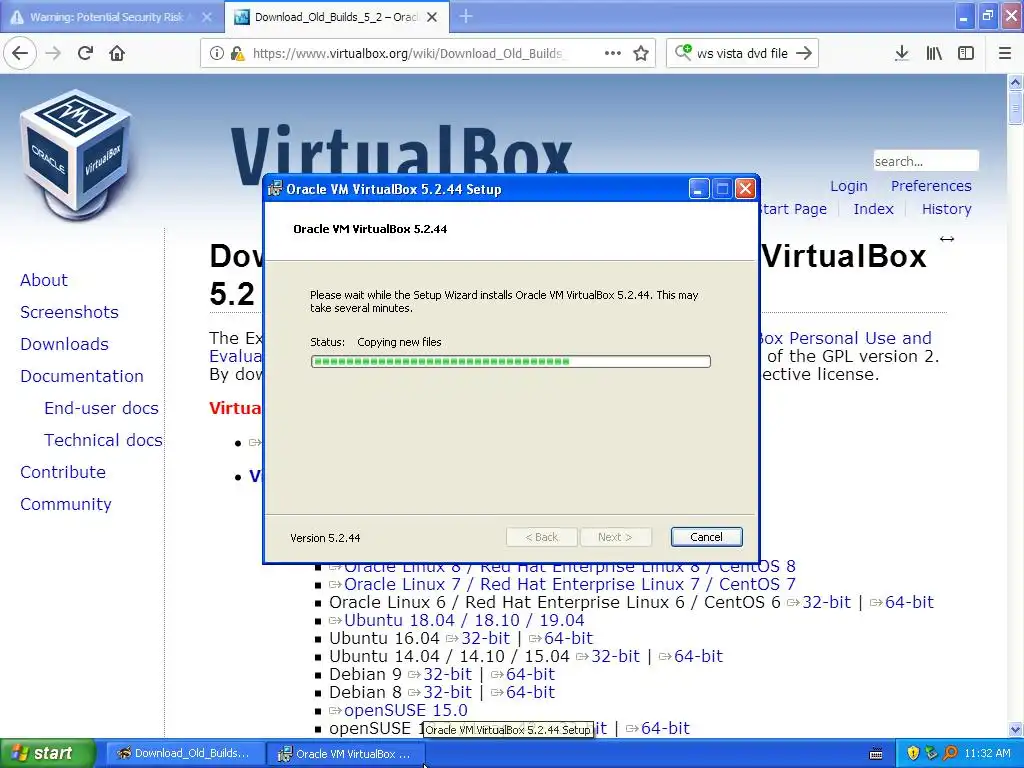The width and height of the screenshot is (1024, 768).
Task: Click the page width toggle arrow icon
Action: click(947, 239)
